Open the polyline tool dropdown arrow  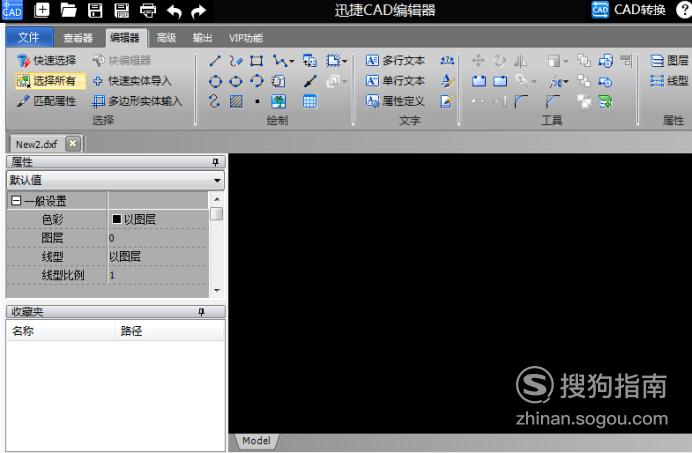291,61
